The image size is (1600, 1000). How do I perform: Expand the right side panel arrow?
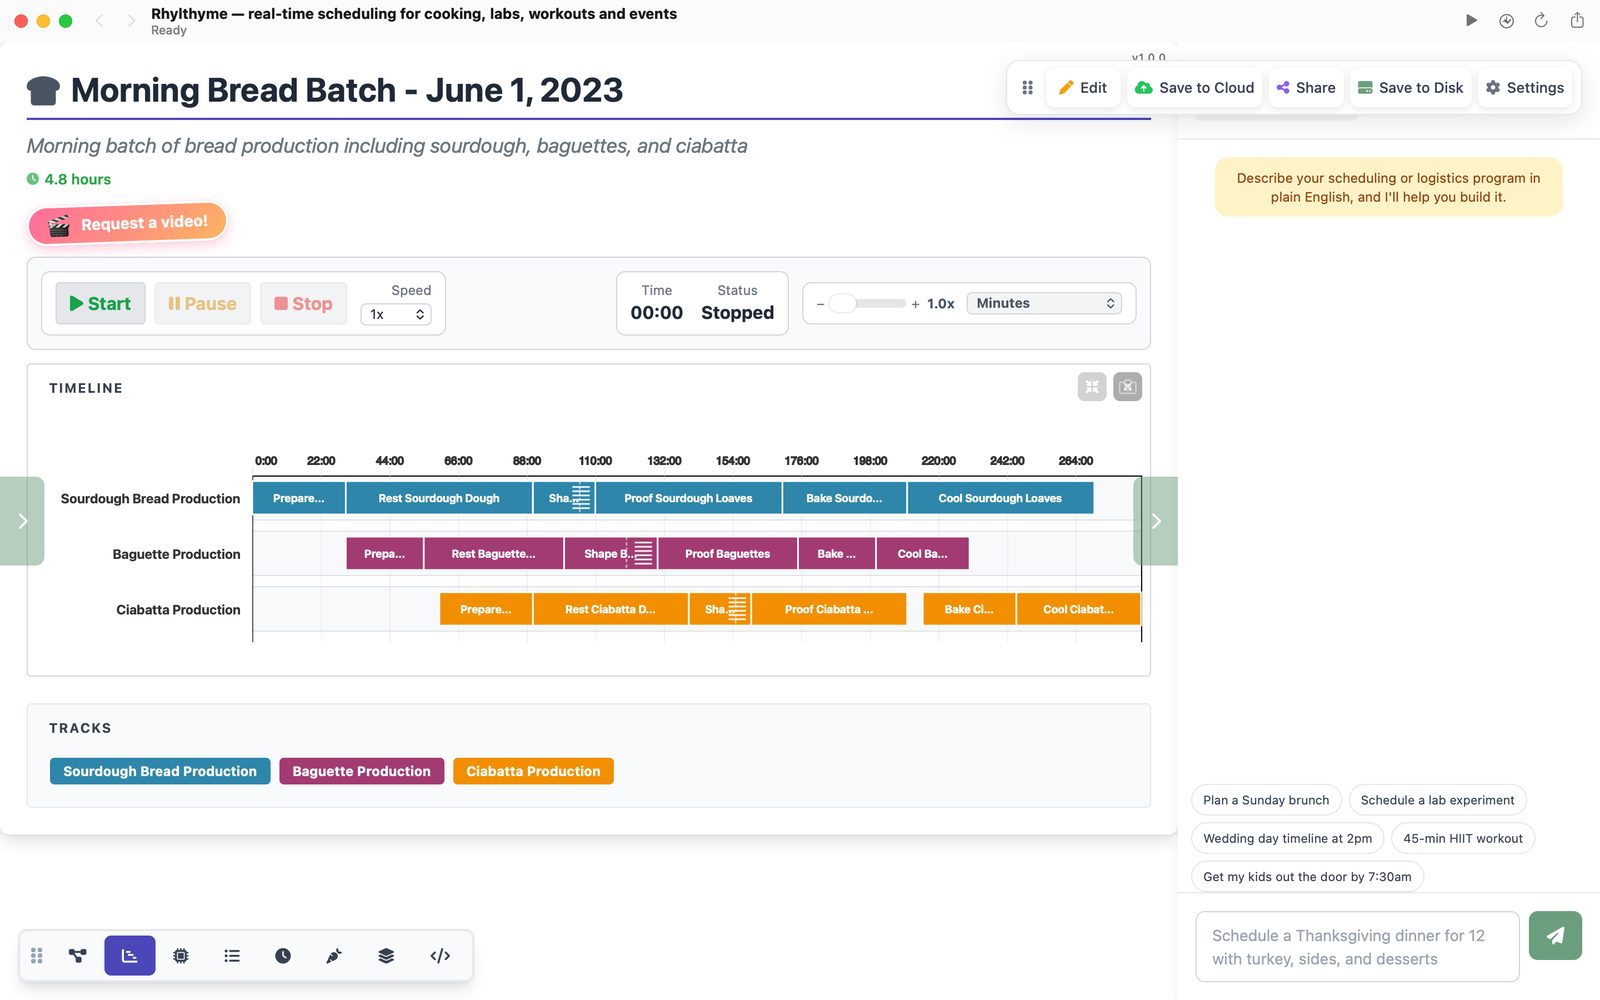[x=1156, y=521]
